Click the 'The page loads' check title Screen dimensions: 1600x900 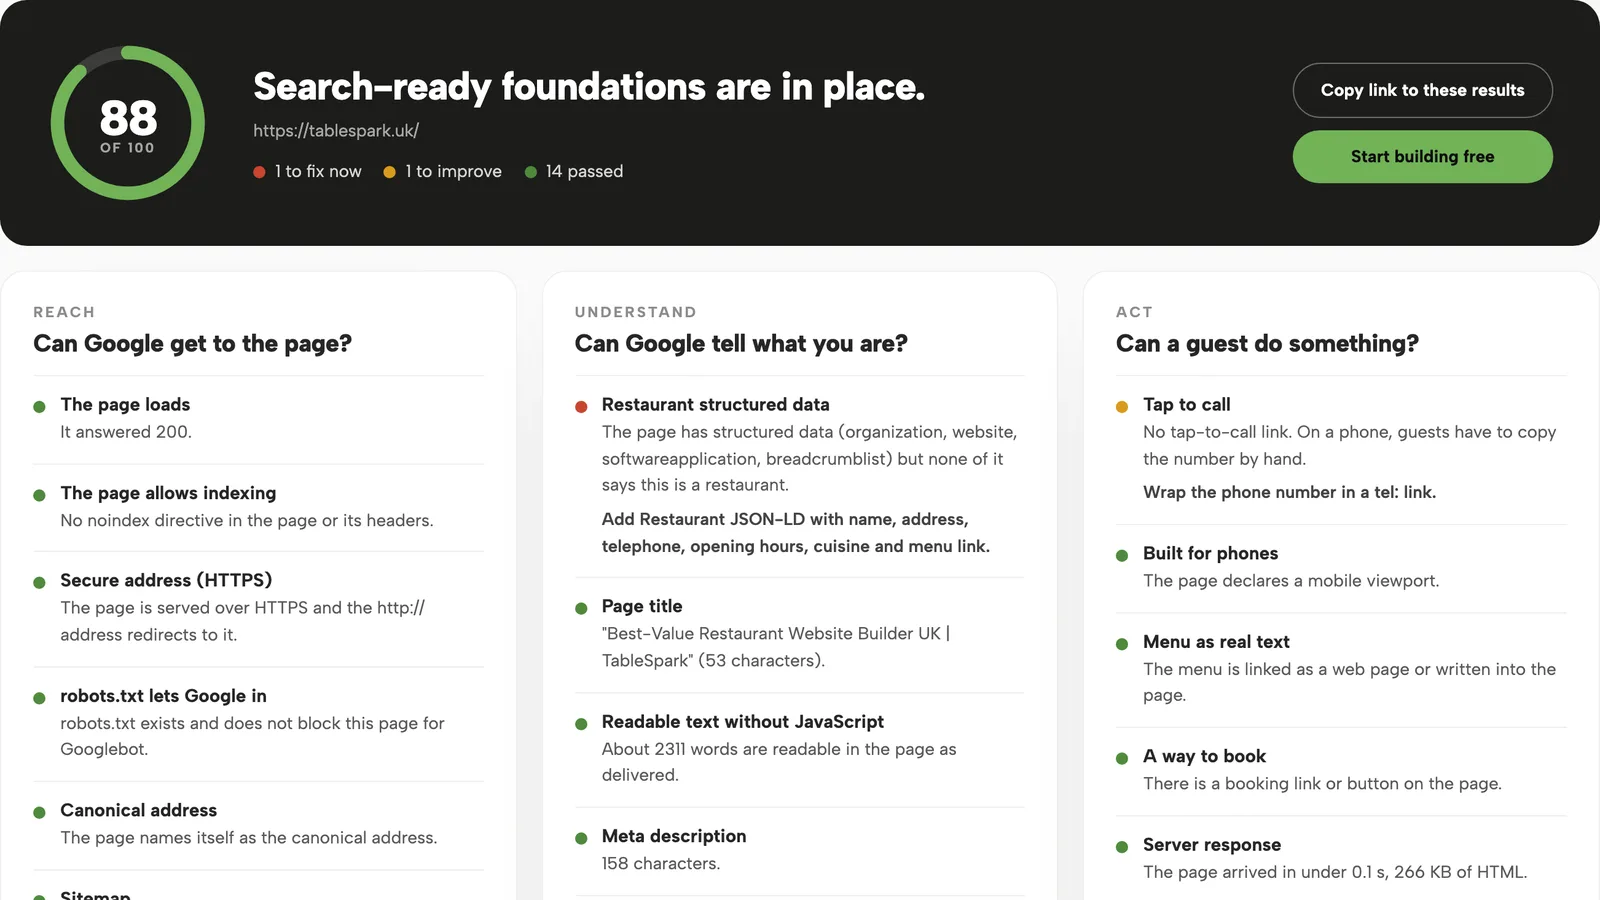click(125, 404)
